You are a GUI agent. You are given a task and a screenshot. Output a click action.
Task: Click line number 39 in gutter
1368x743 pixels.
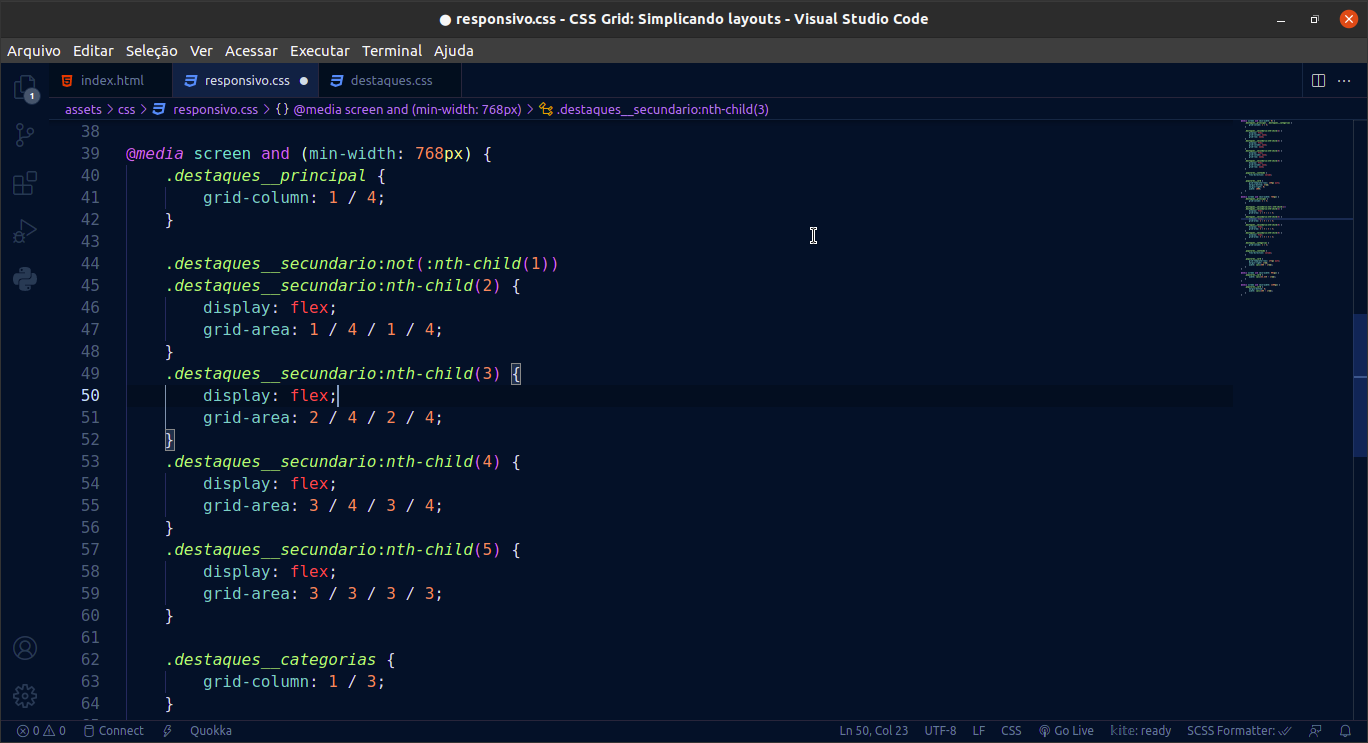click(90, 154)
